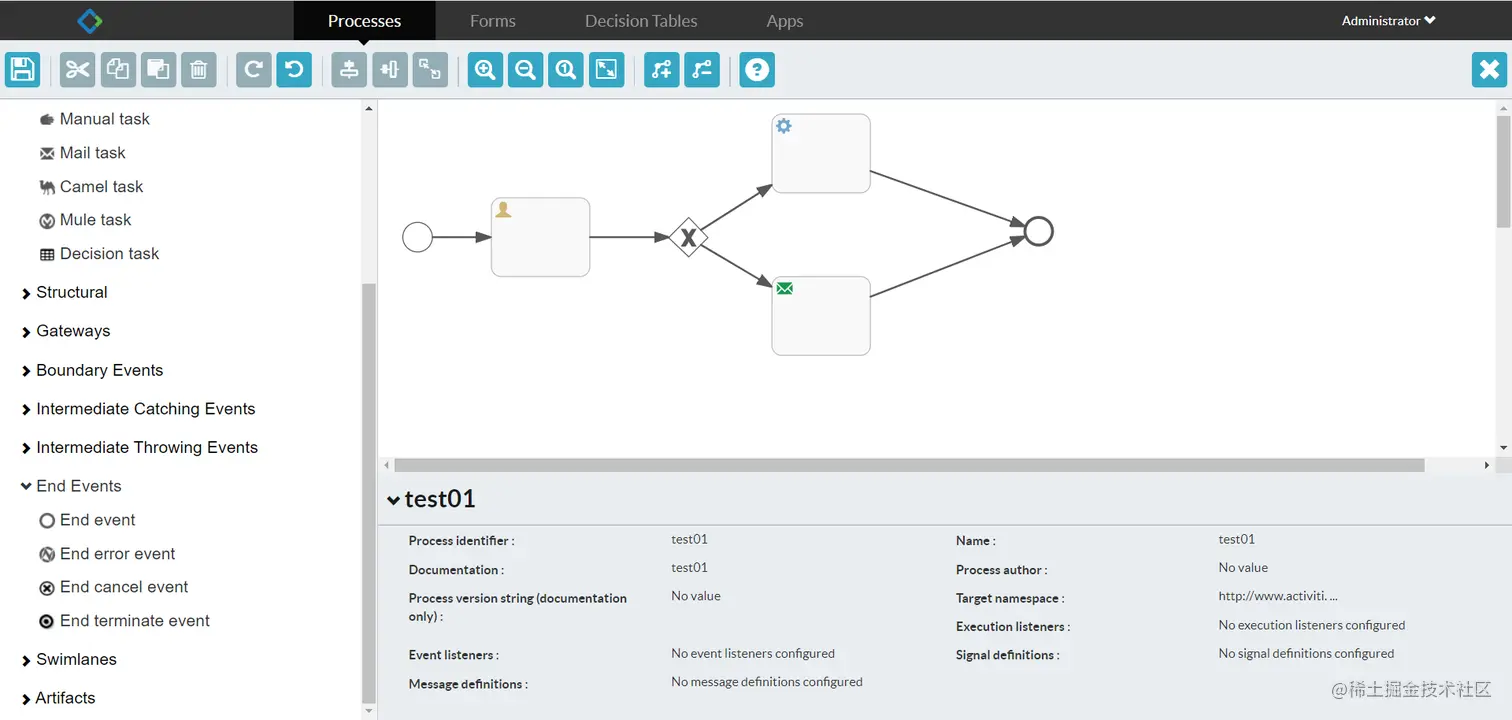Zoom out with the magnifier minus icon
This screenshot has height=720, width=1512.
(x=526, y=70)
